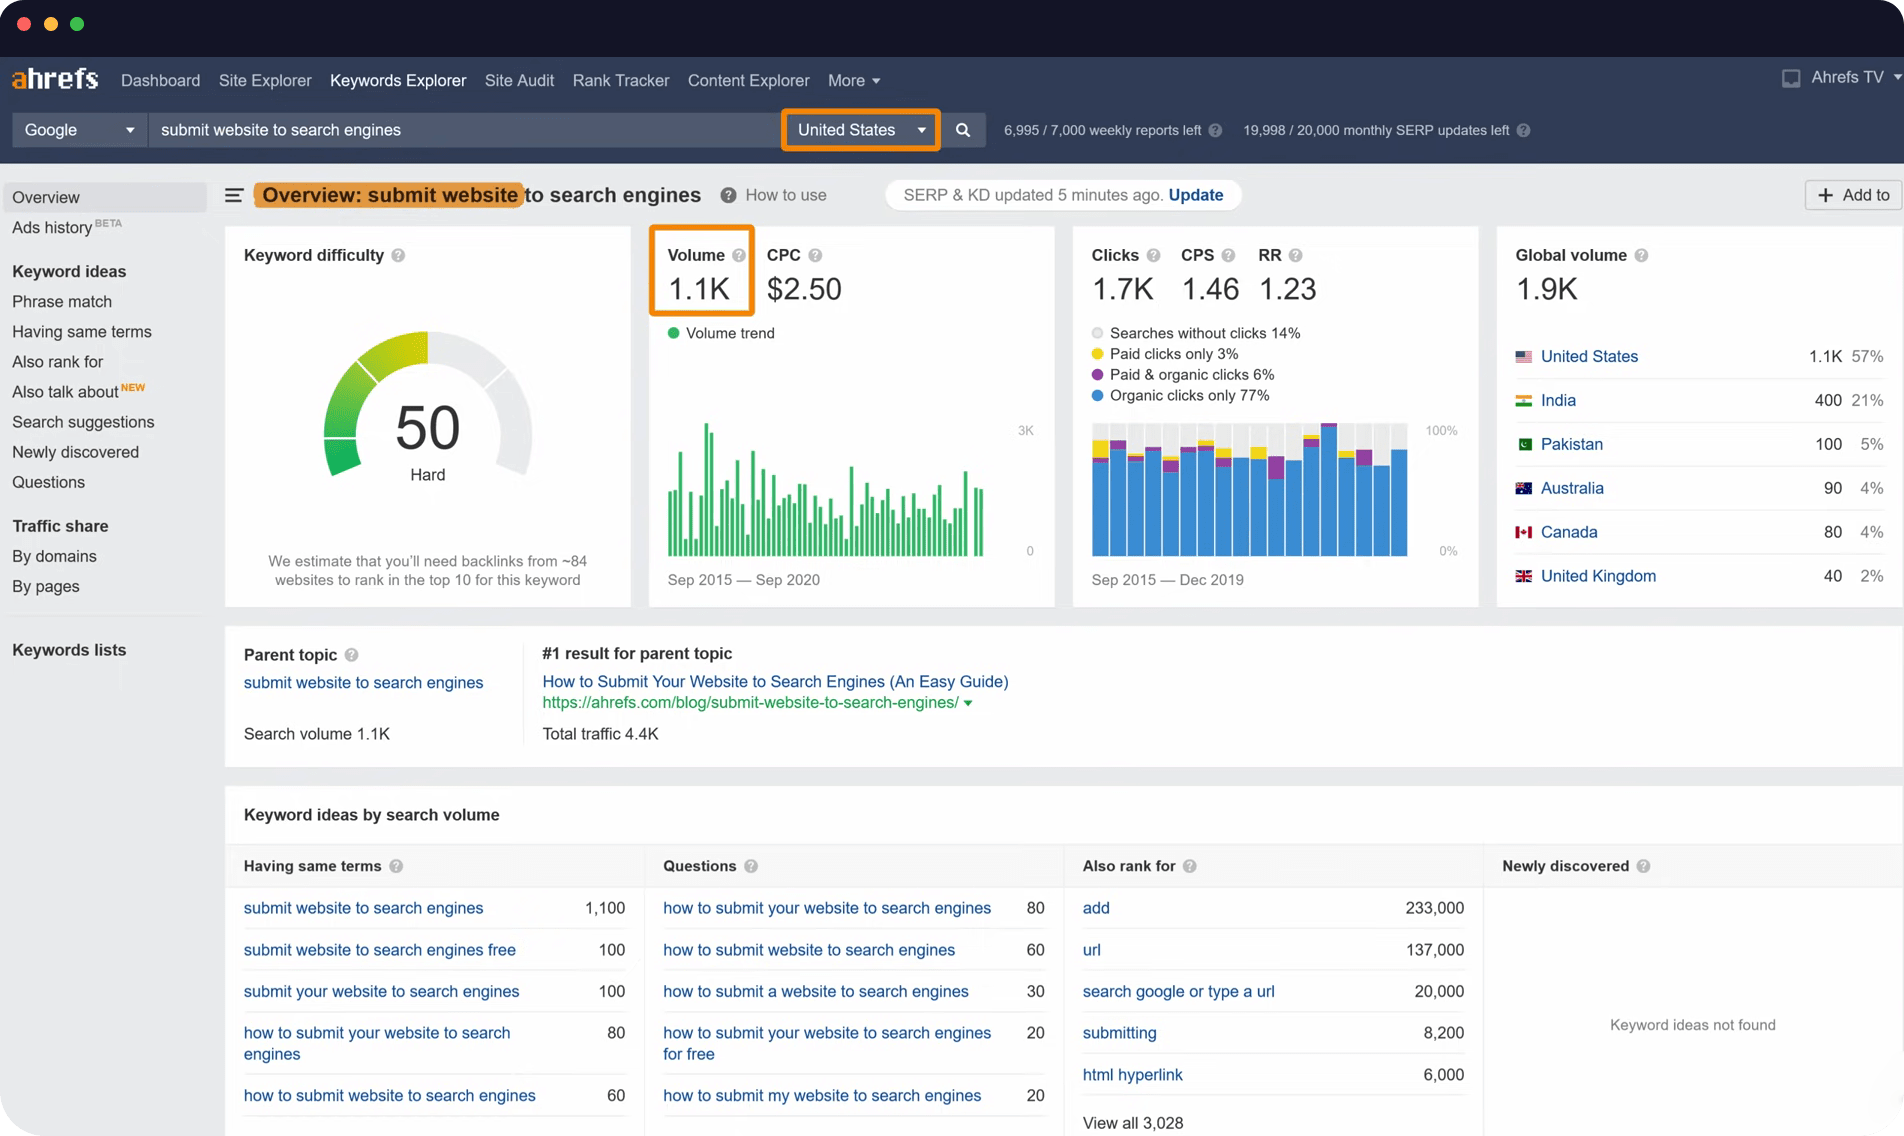The width and height of the screenshot is (1904, 1136).
Task: Open Newly discovered in sidebar
Action: click(x=75, y=452)
